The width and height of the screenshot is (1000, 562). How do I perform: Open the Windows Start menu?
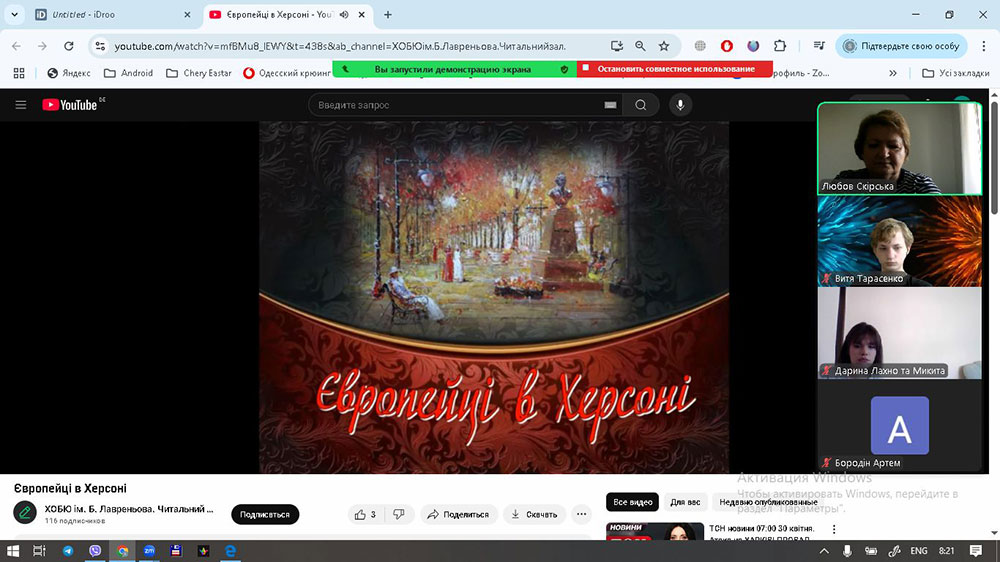pyautogui.click(x=13, y=551)
